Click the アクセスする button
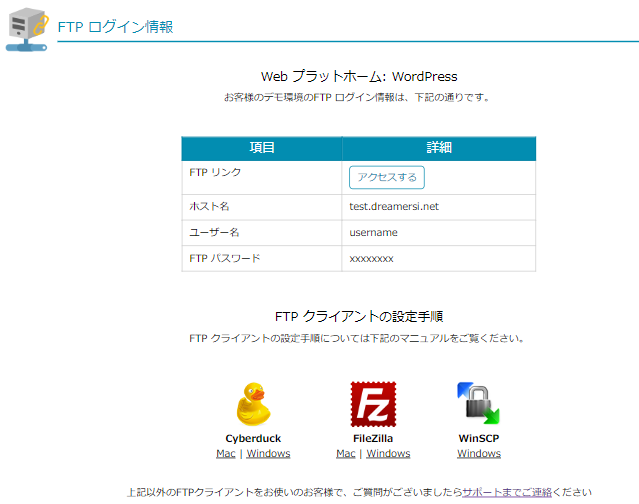639x504 pixels. 387,177
